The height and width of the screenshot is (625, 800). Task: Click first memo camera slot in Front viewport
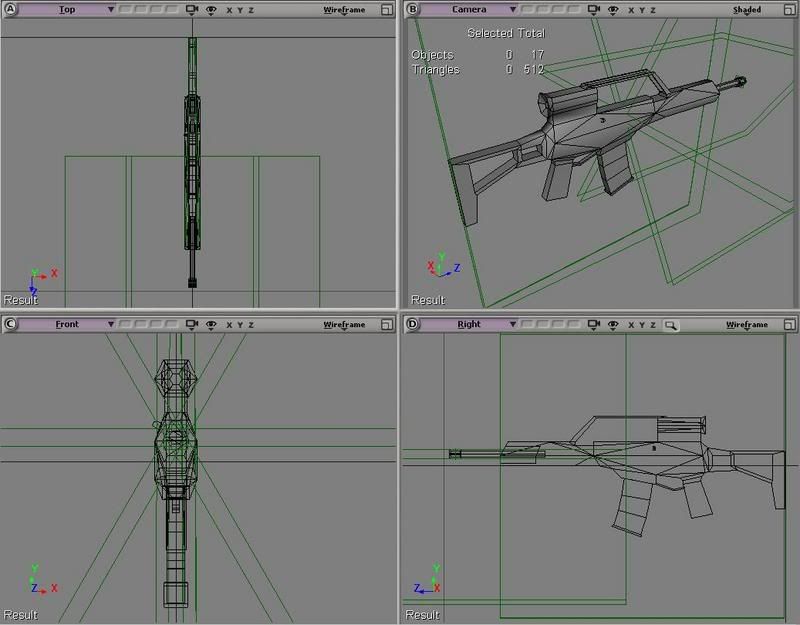pyautogui.click(x=126, y=324)
